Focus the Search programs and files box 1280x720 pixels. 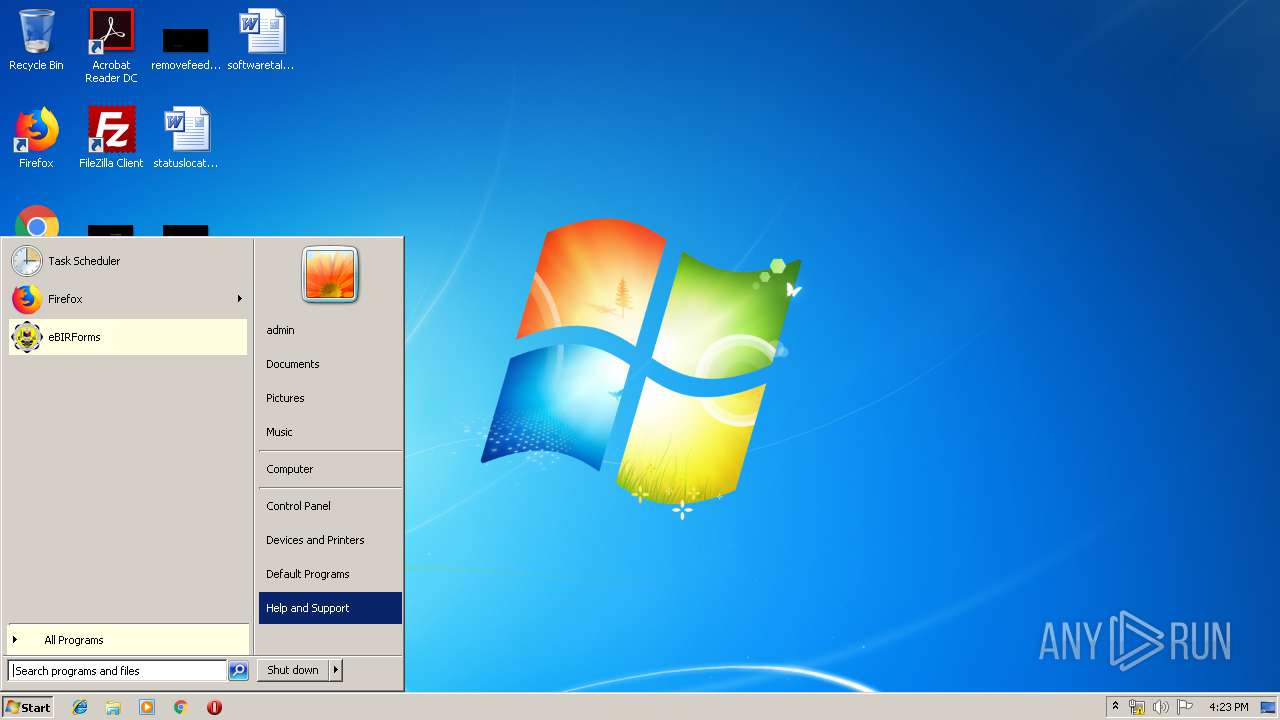pyautogui.click(x=117, y=671)
